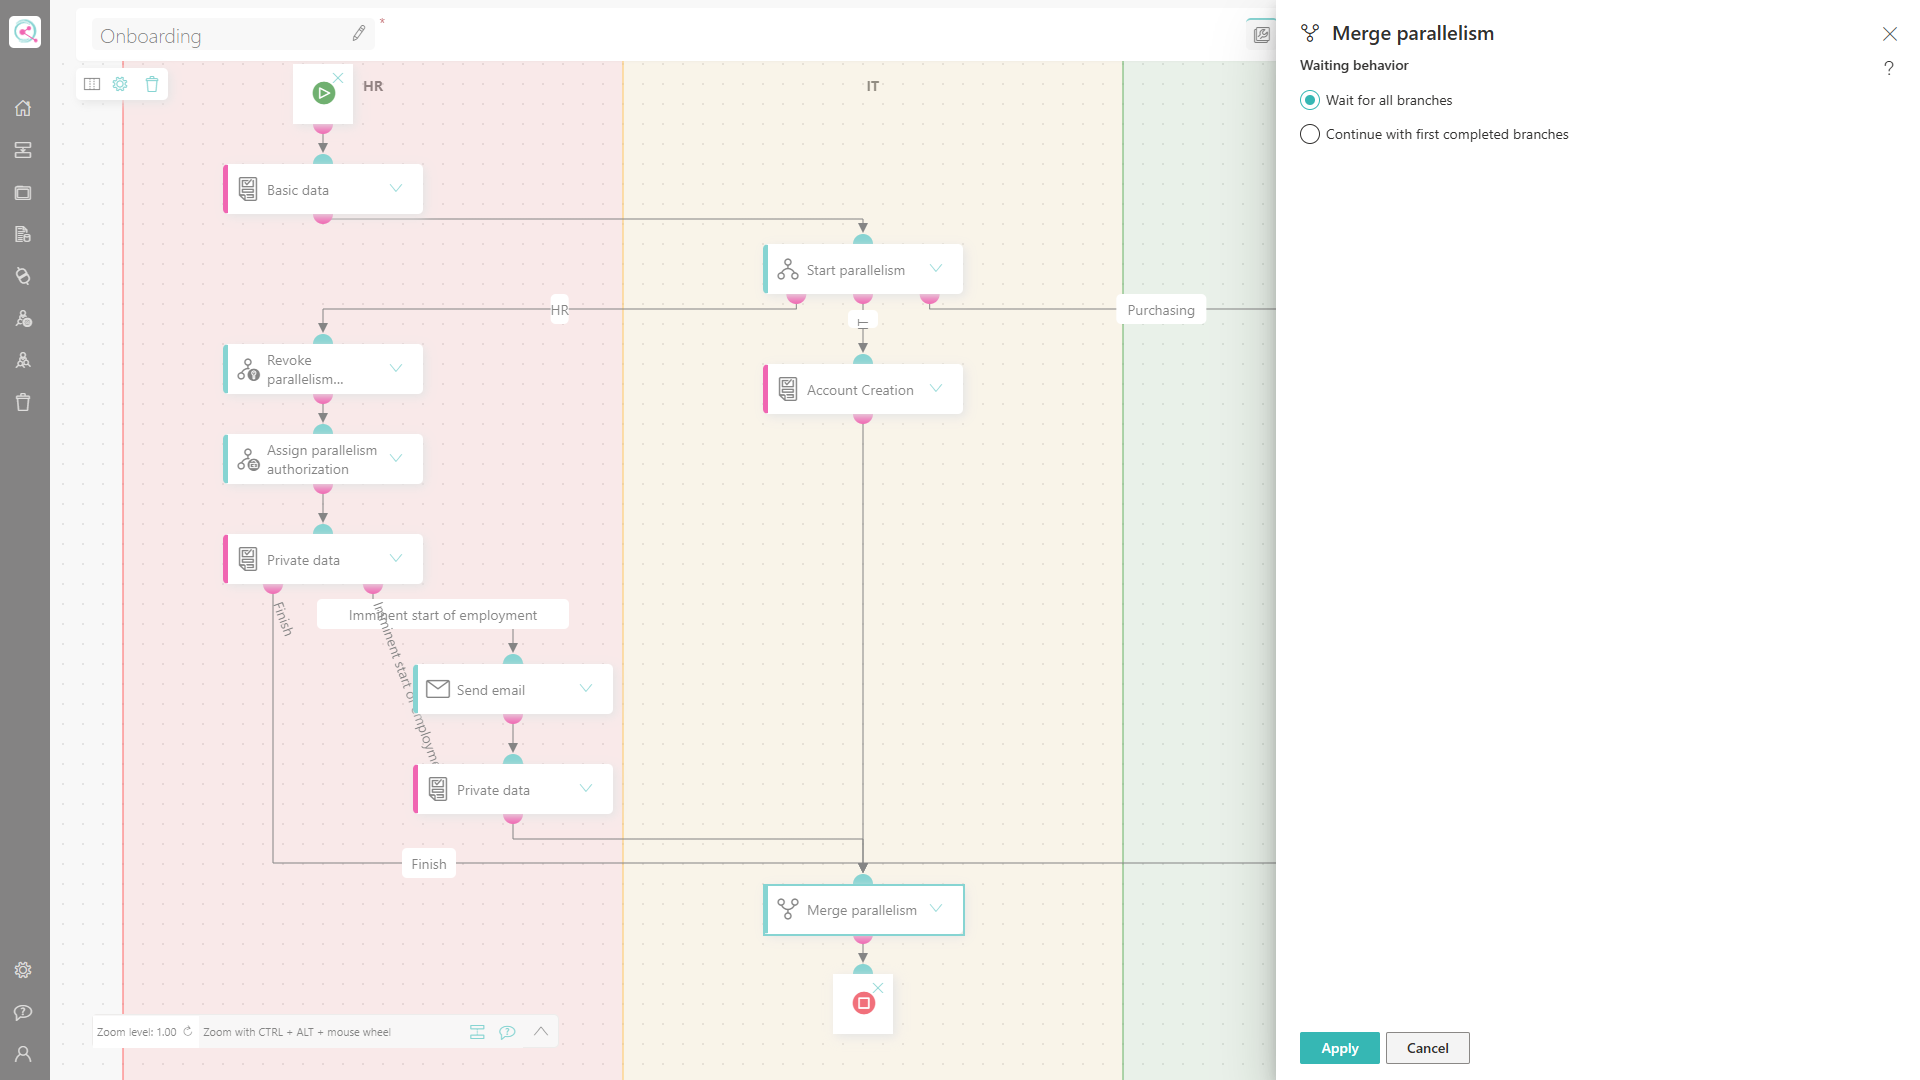Select the Merge parallelism node
Screen dimensions: 1920x1080
coord(864,910)
